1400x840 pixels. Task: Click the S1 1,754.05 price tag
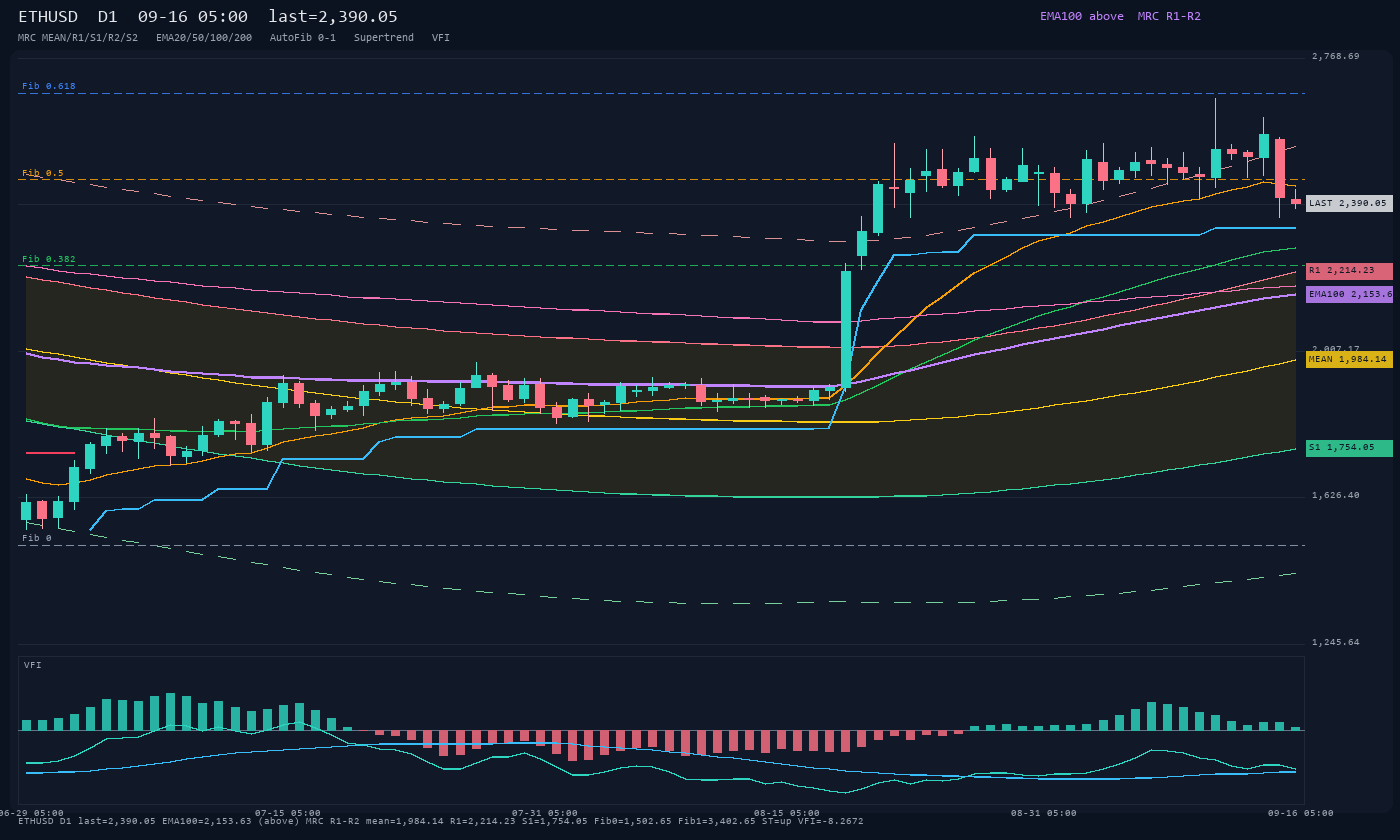click(1349, 448)
